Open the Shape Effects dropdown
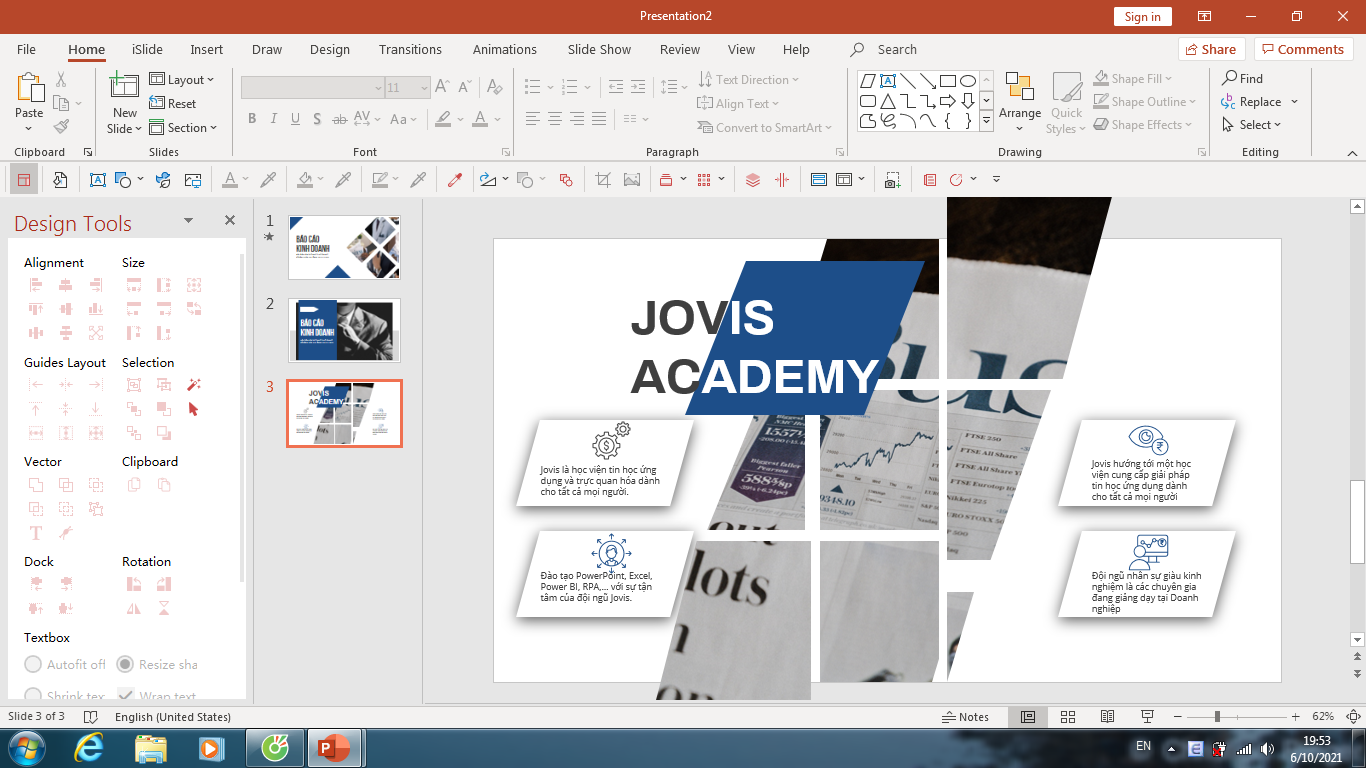This screenshot has width=1366, height=768. 1143,125
